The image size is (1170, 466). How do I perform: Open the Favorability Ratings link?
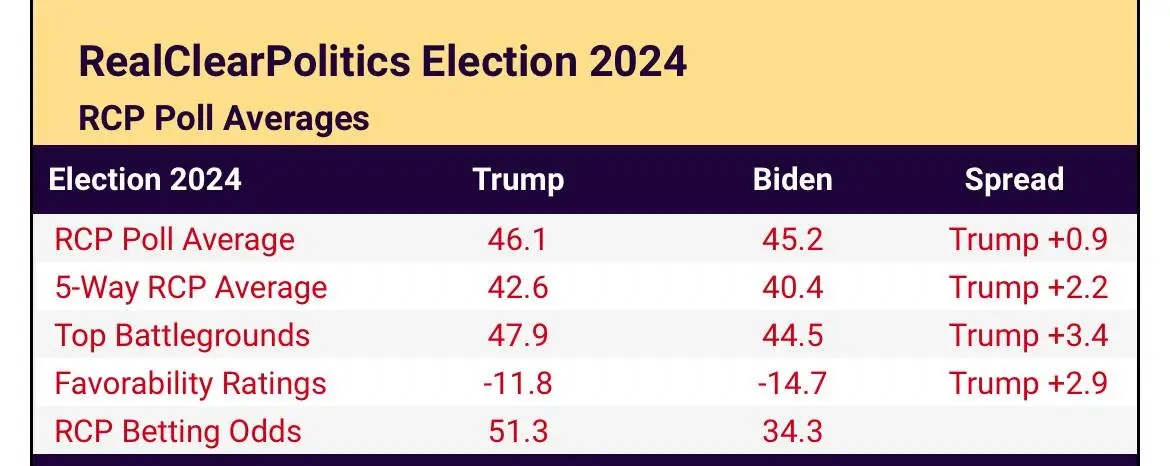191,384
